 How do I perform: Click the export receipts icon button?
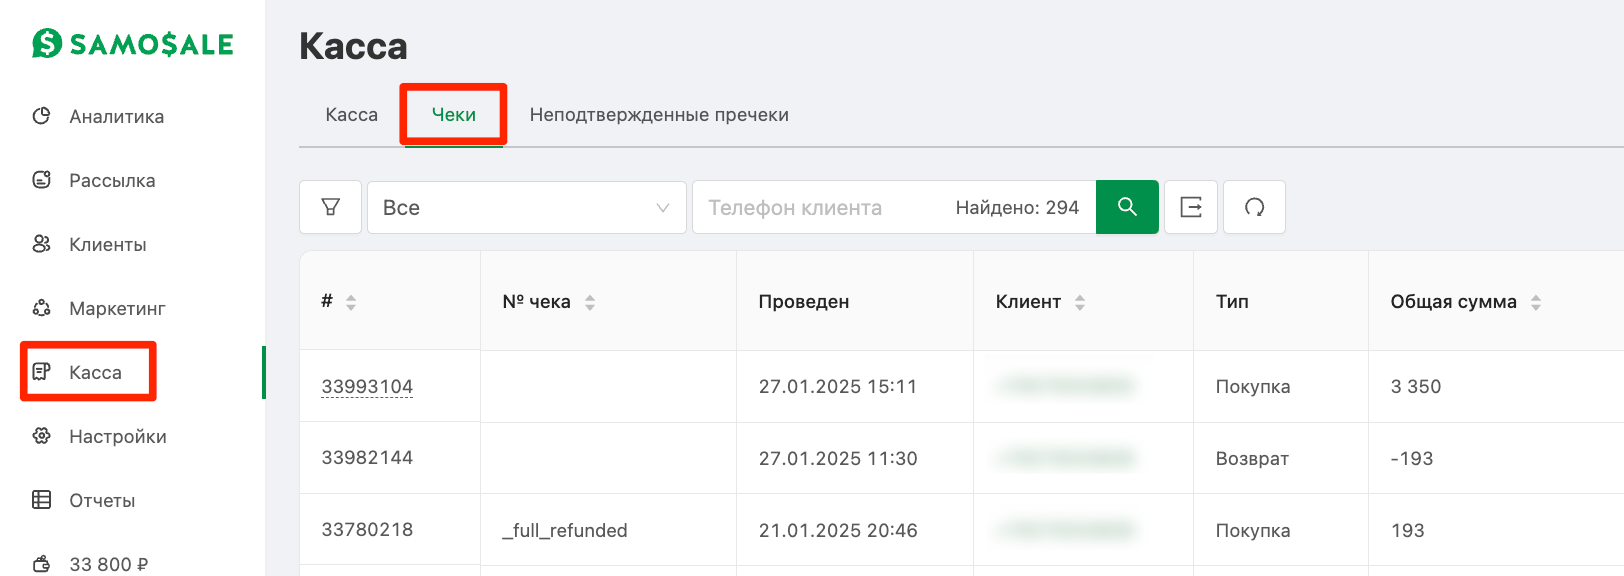point(1191,207)
